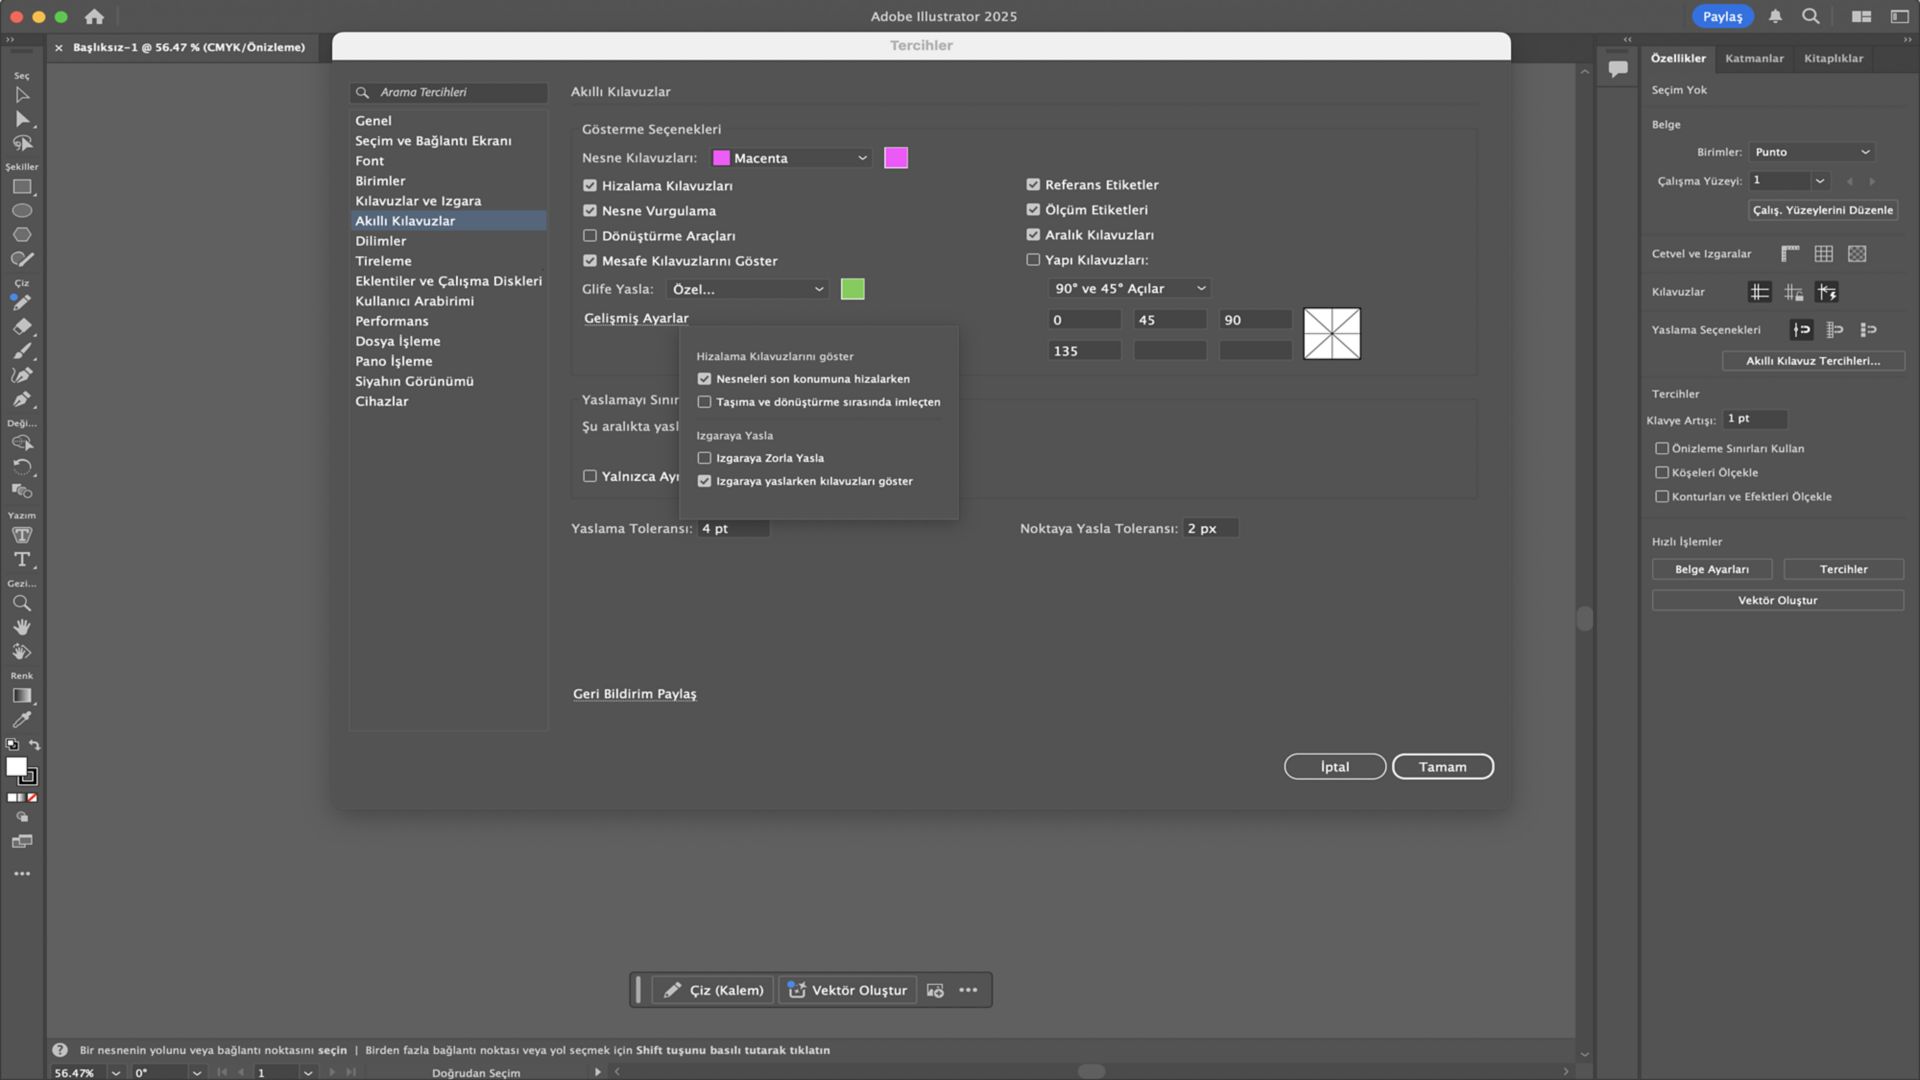Enable Dönüştürme Araçları checkbox
The image size is (1920, 1080).
click(590, 236)
